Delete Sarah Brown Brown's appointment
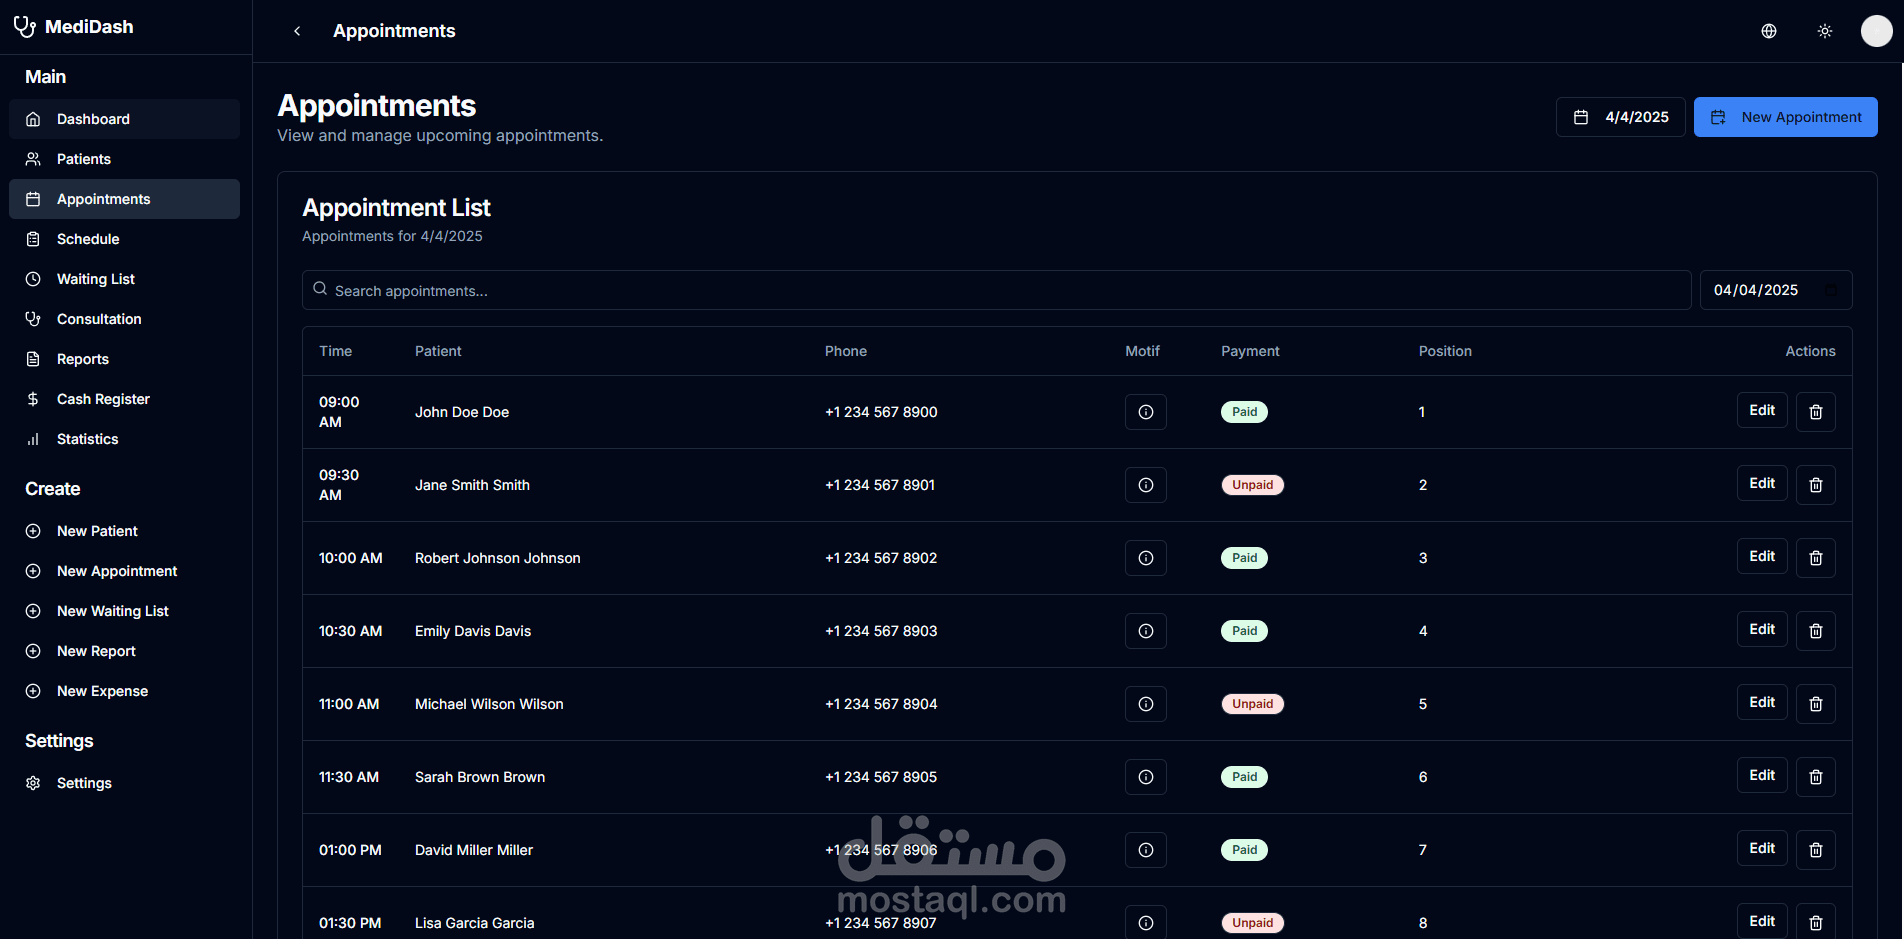 click(x=1816, y=777)
